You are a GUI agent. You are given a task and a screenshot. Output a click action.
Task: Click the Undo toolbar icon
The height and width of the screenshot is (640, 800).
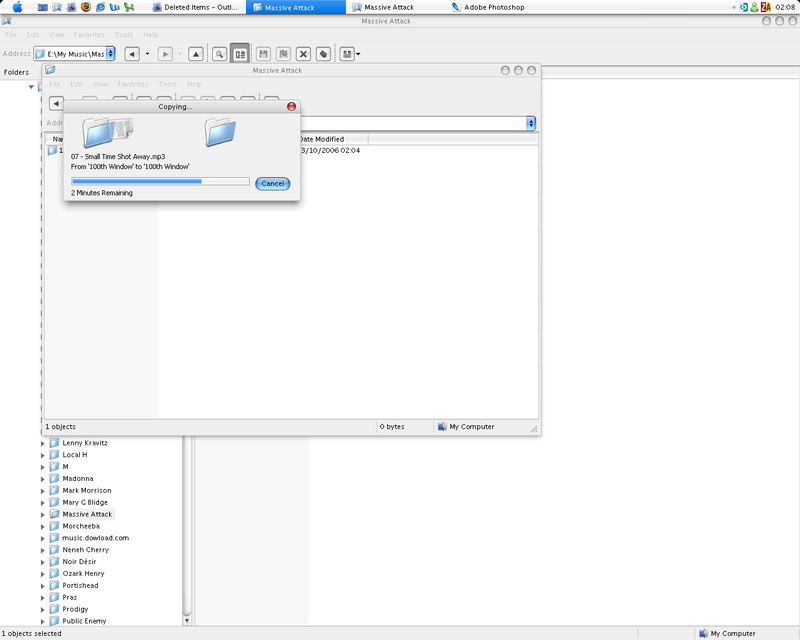[x=323, y=54]
